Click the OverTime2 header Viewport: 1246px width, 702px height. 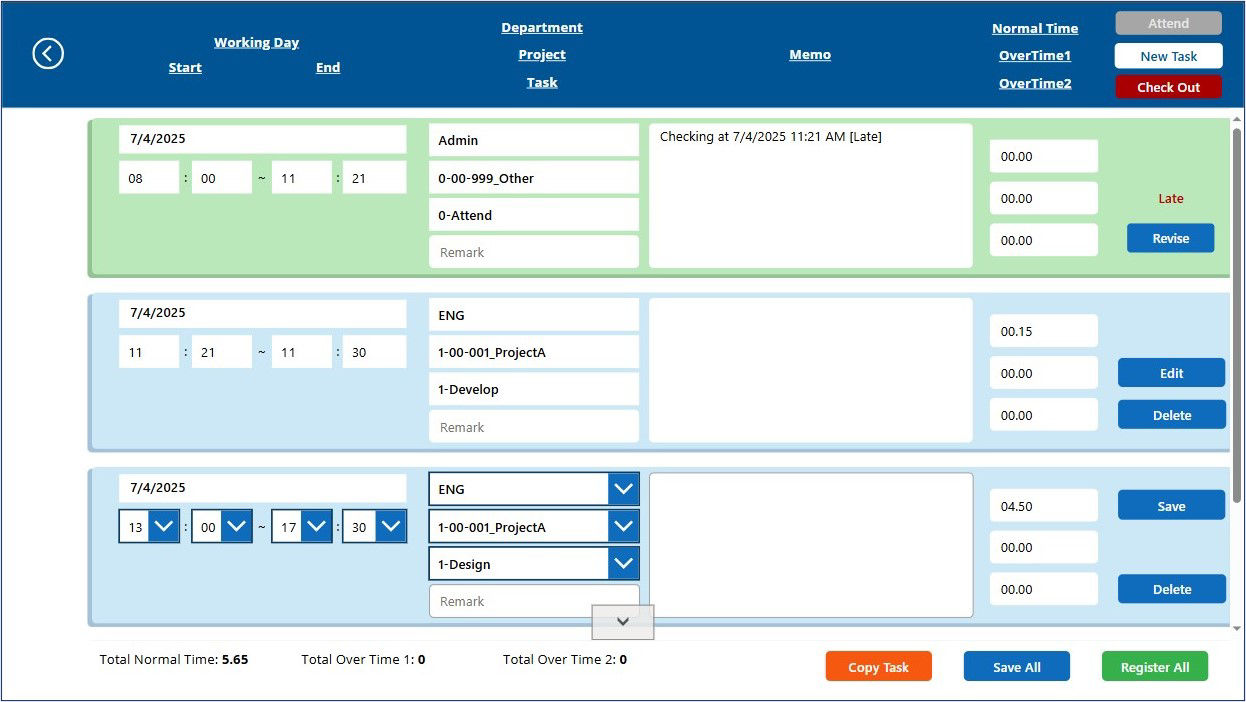click(x=1035, y=84)
